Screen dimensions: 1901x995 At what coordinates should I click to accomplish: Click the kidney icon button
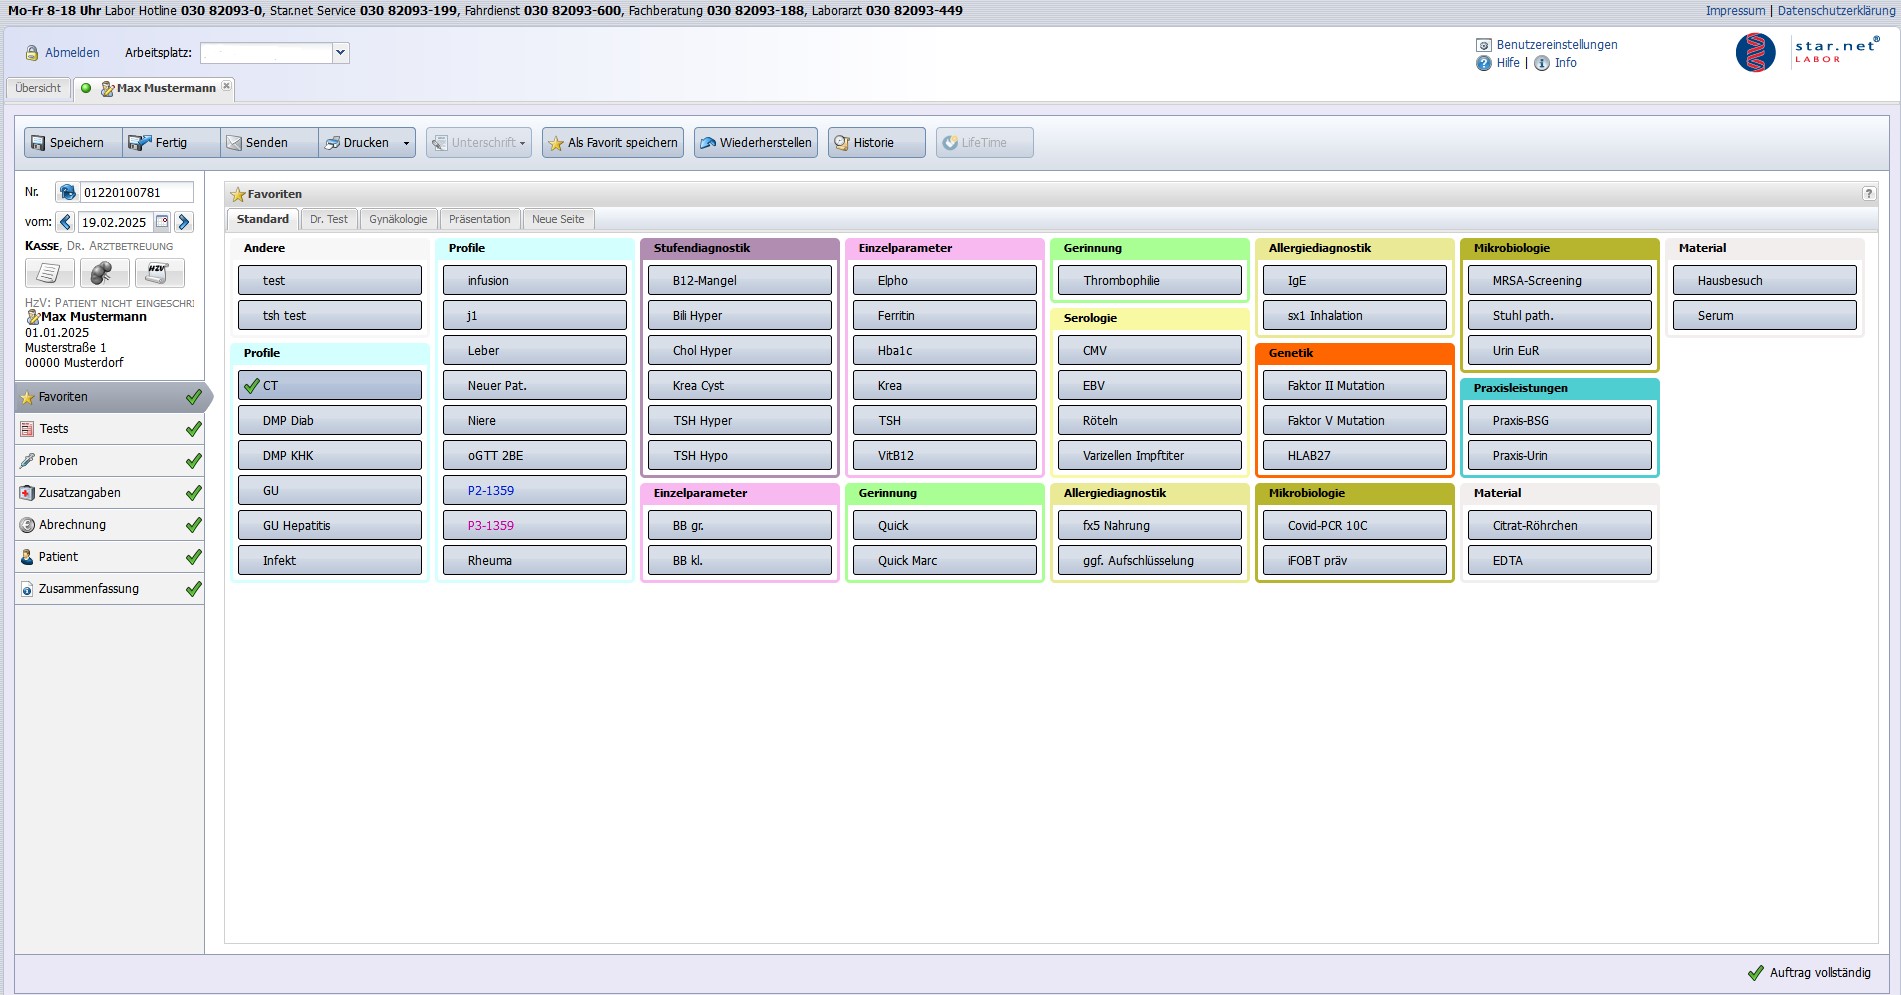click(104, 273)
